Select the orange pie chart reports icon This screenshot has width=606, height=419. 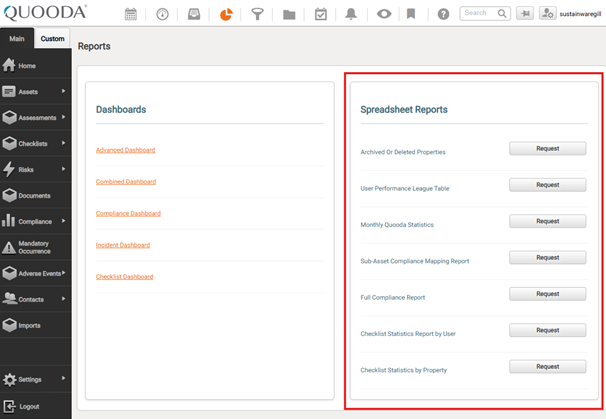[226, 14]
